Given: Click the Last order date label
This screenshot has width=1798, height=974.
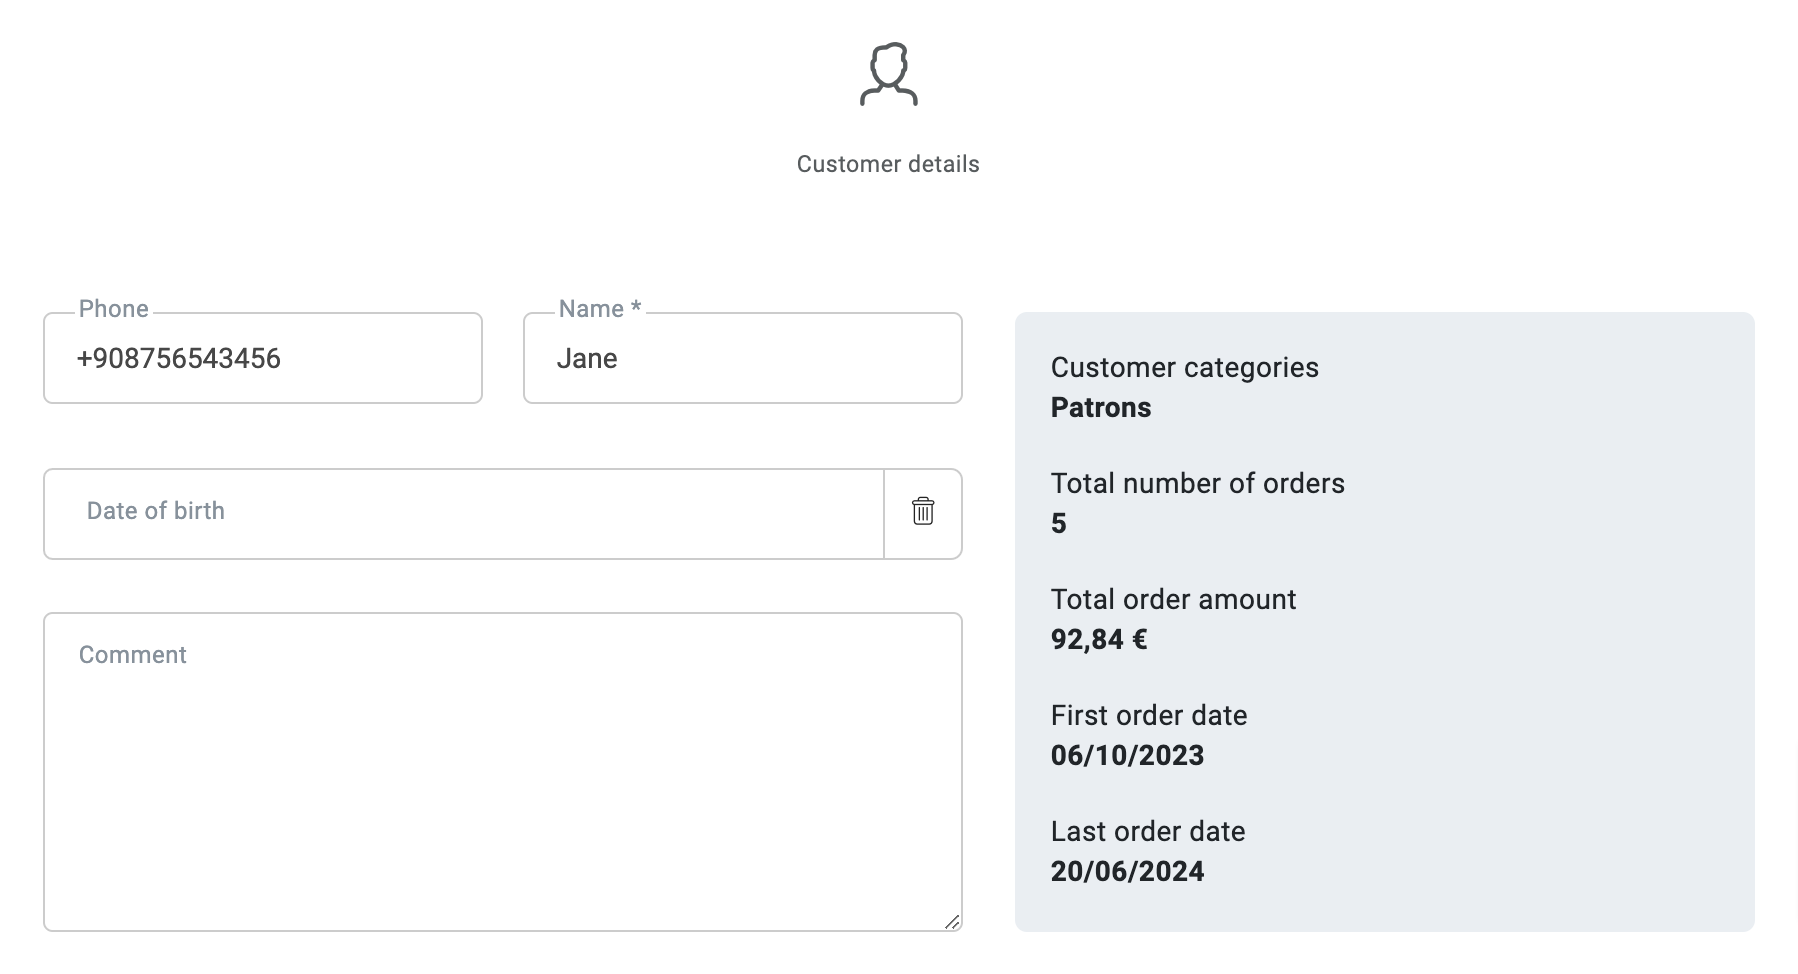Looking at the screenshot, I should click(x=1147, y=832).
